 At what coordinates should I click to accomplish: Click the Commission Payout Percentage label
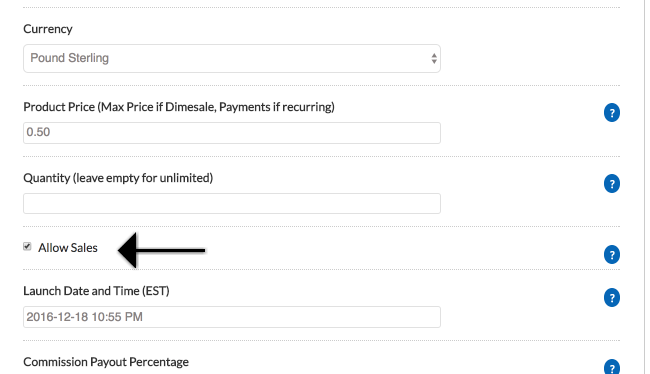pos(106,362)
